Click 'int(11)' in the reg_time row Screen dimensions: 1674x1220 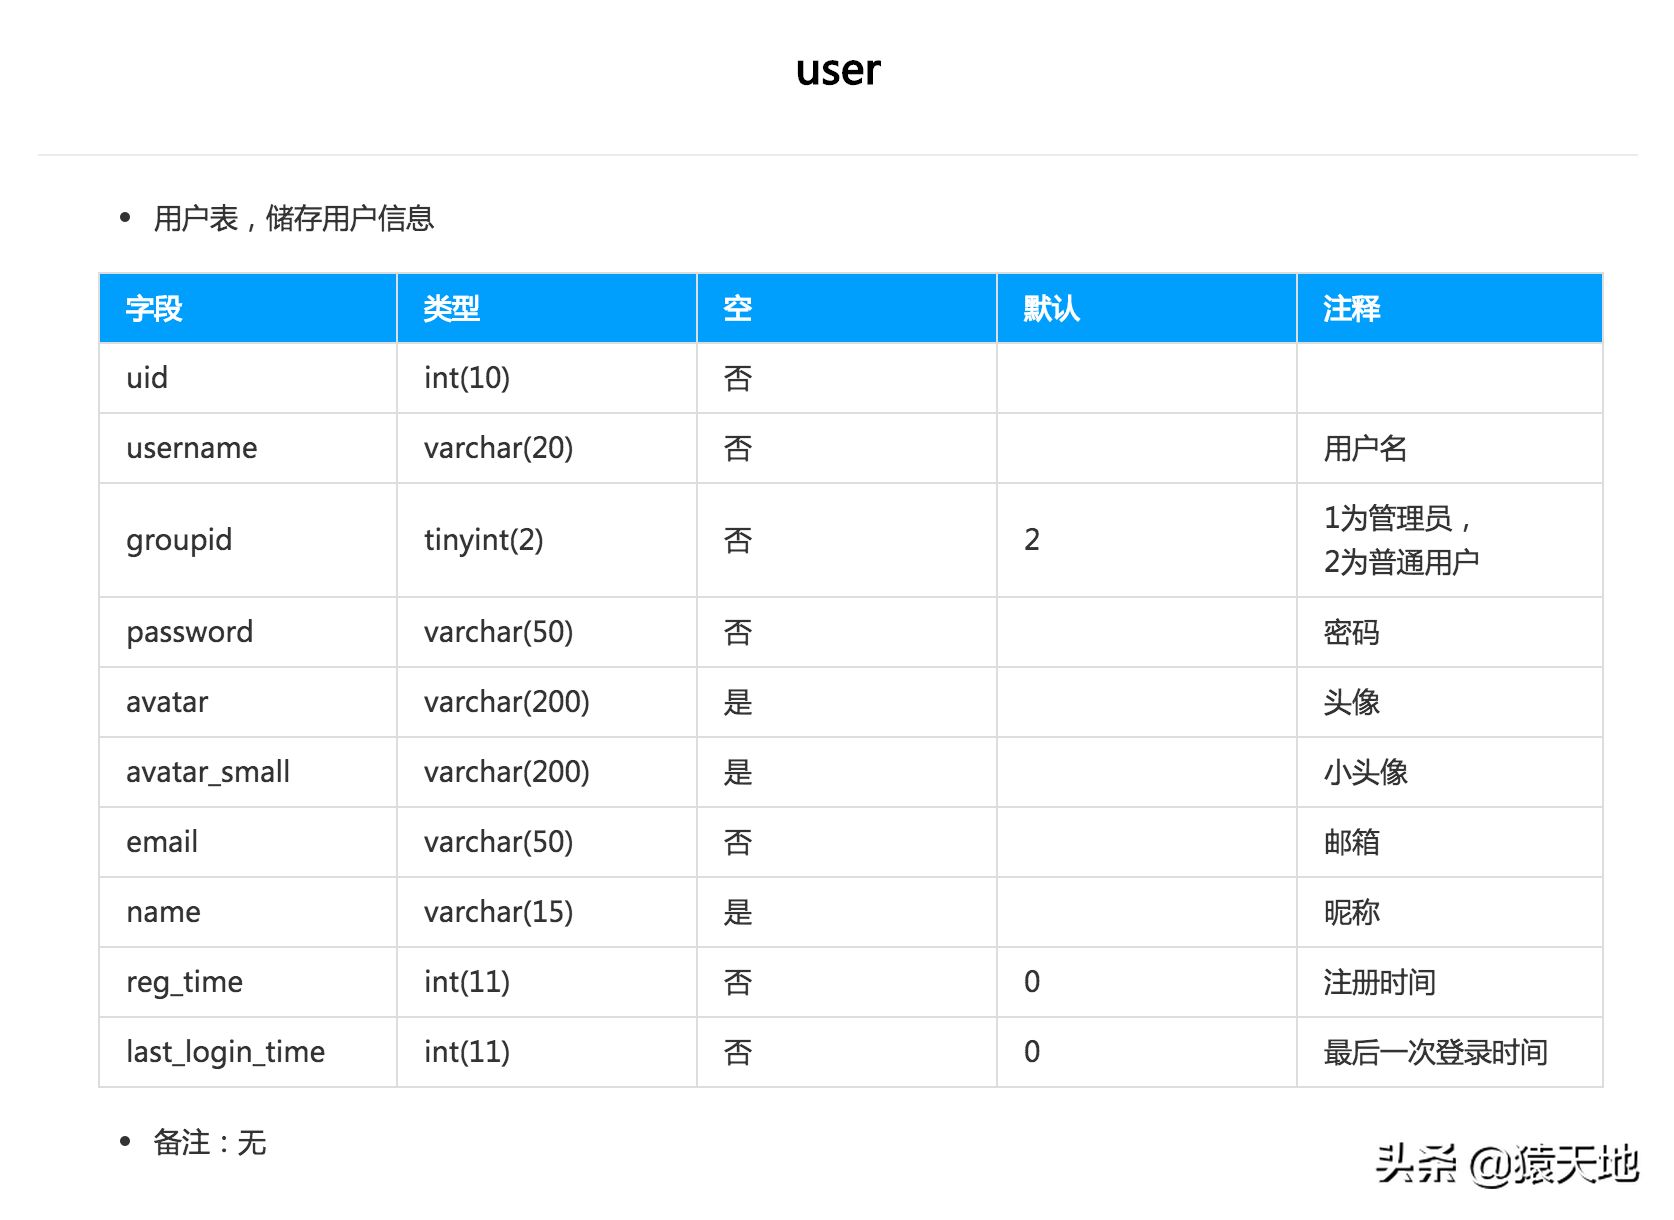pyautogui.click(x=467, y=982)
